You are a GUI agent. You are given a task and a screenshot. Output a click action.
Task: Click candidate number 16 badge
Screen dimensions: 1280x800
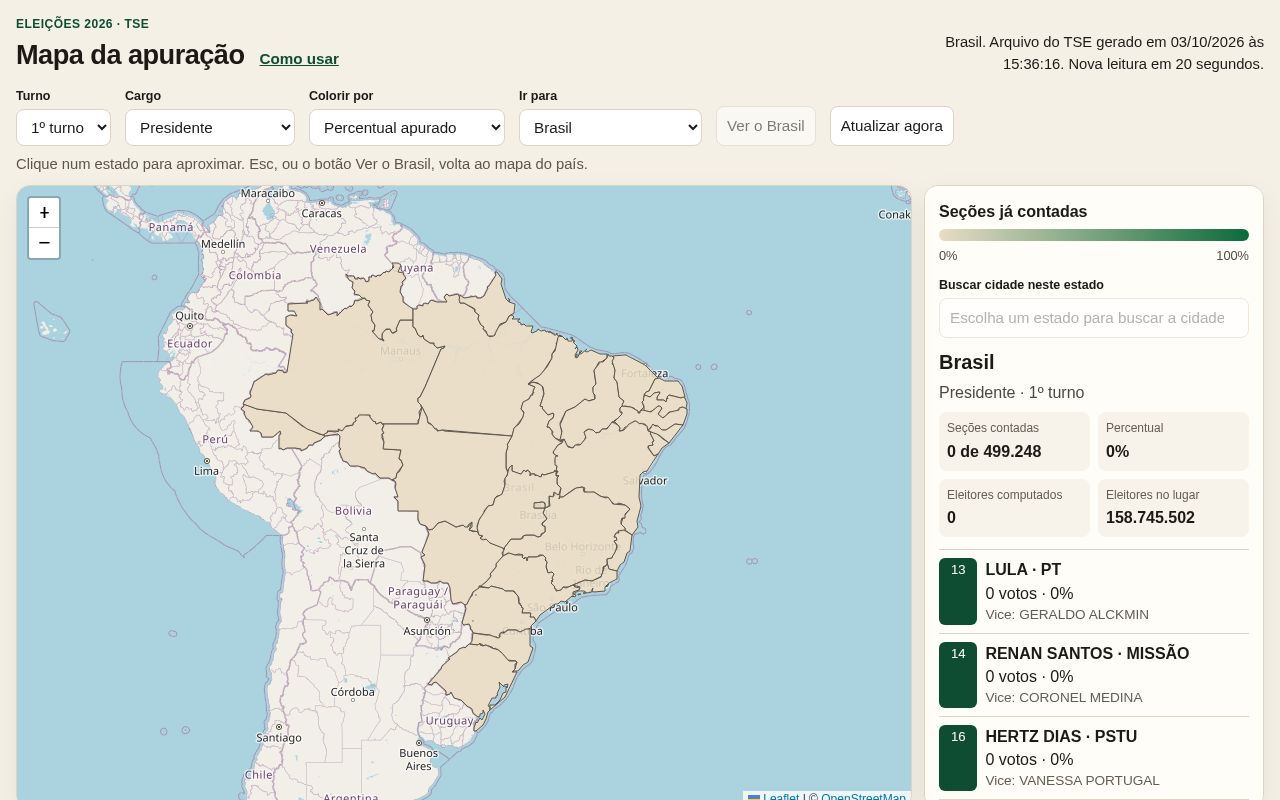click(958, 758)
